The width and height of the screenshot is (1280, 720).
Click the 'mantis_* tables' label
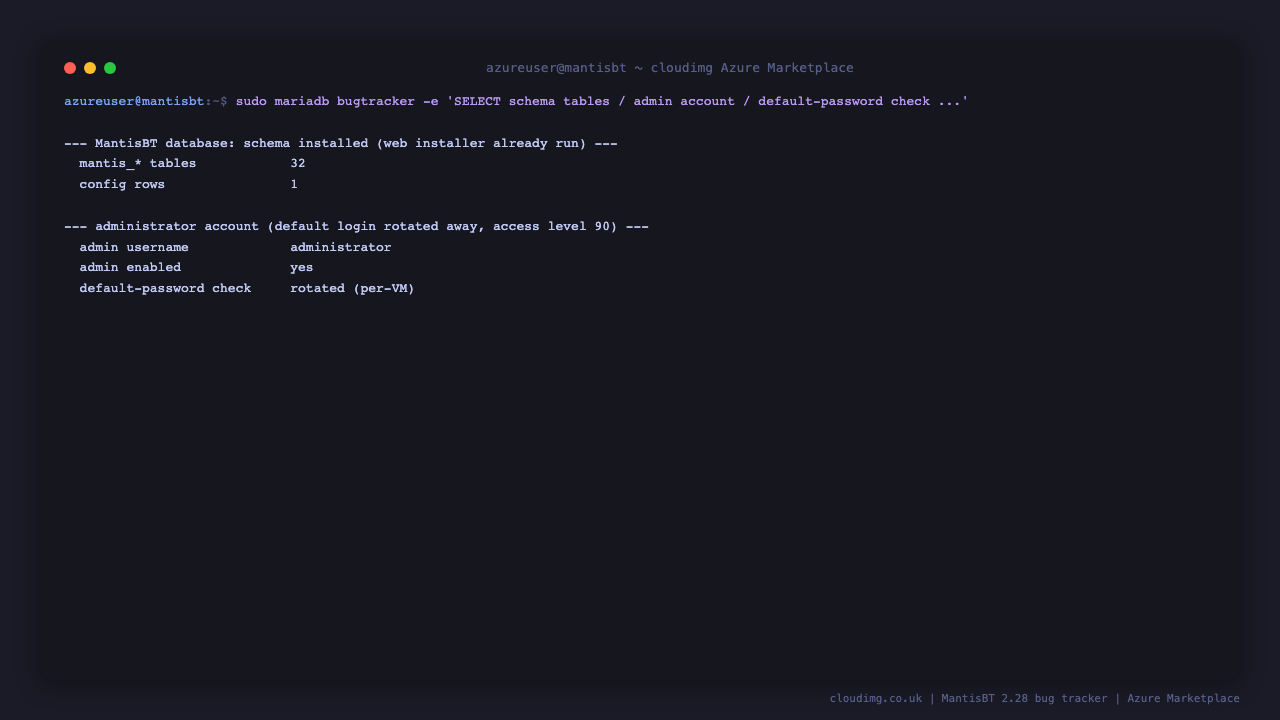pos(138,163)
